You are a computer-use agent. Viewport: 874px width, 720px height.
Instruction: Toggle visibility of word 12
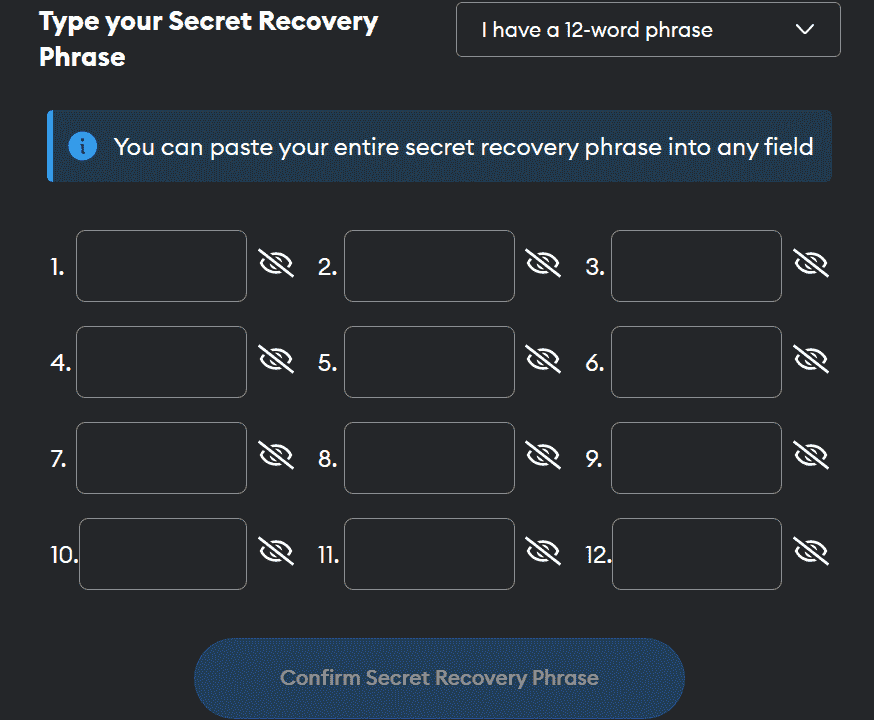pos(811,552)
